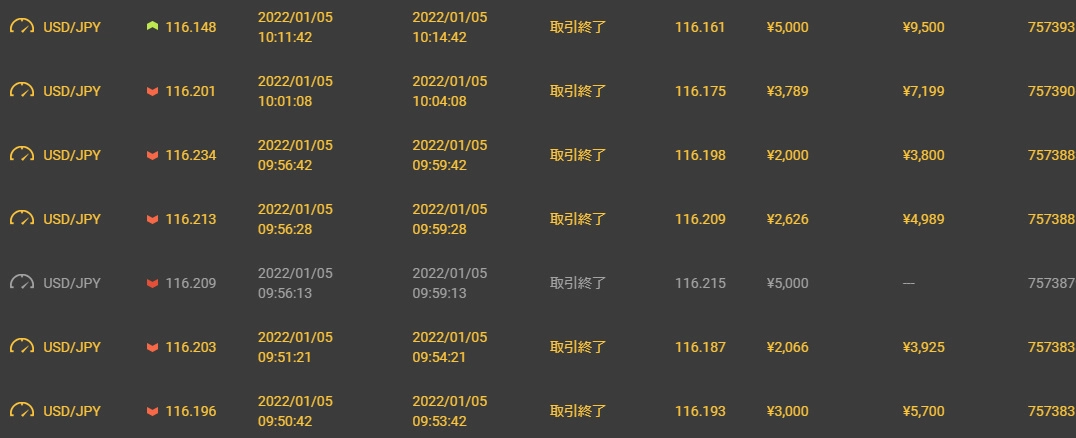Click the ¥9,500 payout amount
This screenshot has height=438, width=1076.
[923, 27]
